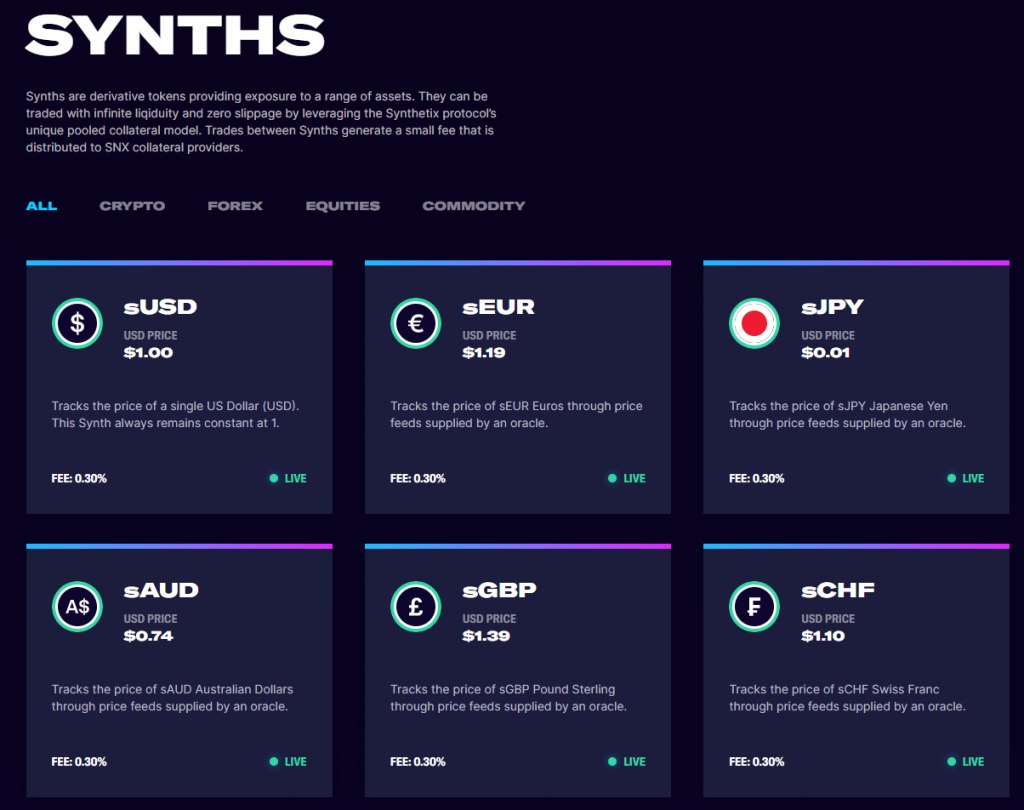Click the sAUD Australian Dollars description text

[172, 698]
